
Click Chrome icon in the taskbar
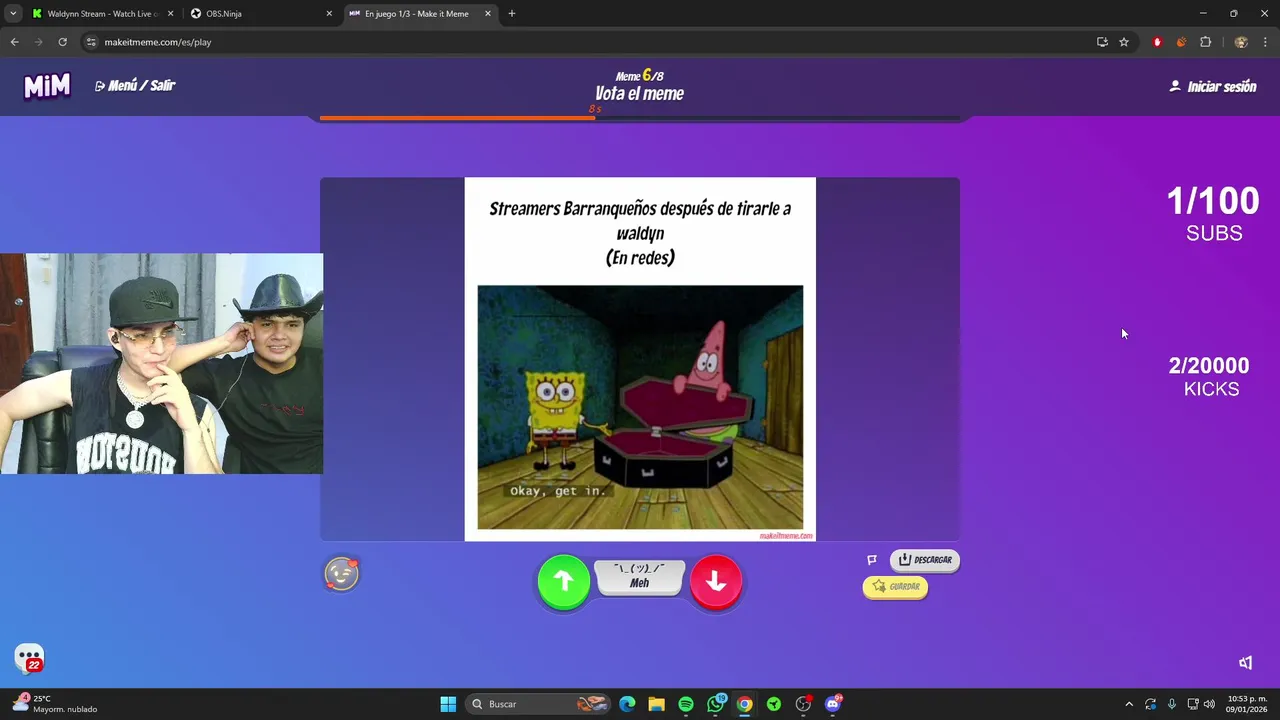(744, 704)
